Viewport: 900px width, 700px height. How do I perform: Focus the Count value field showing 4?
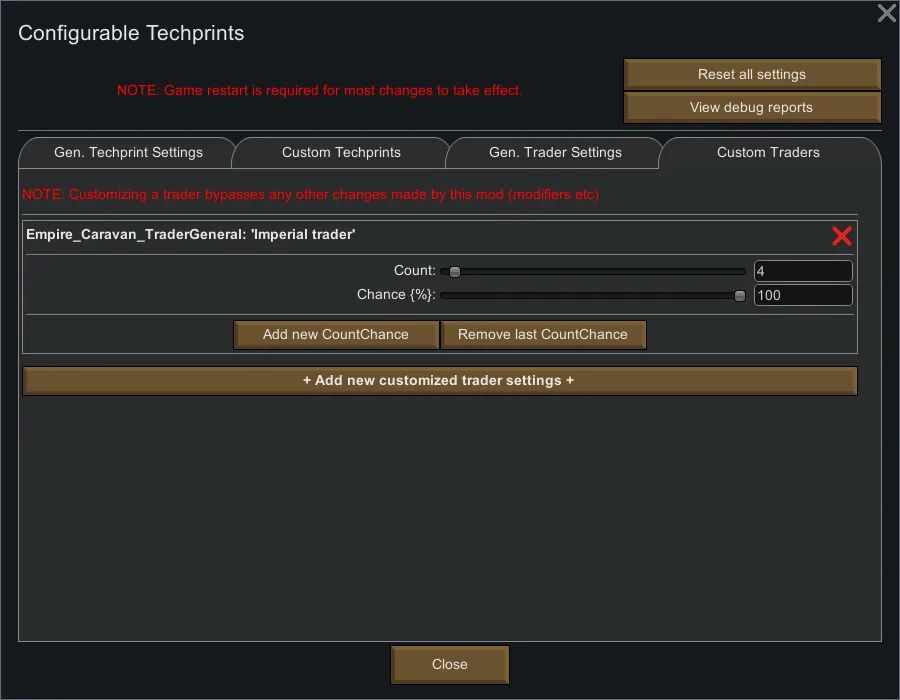pyautogui.click(x=802, y=271)
